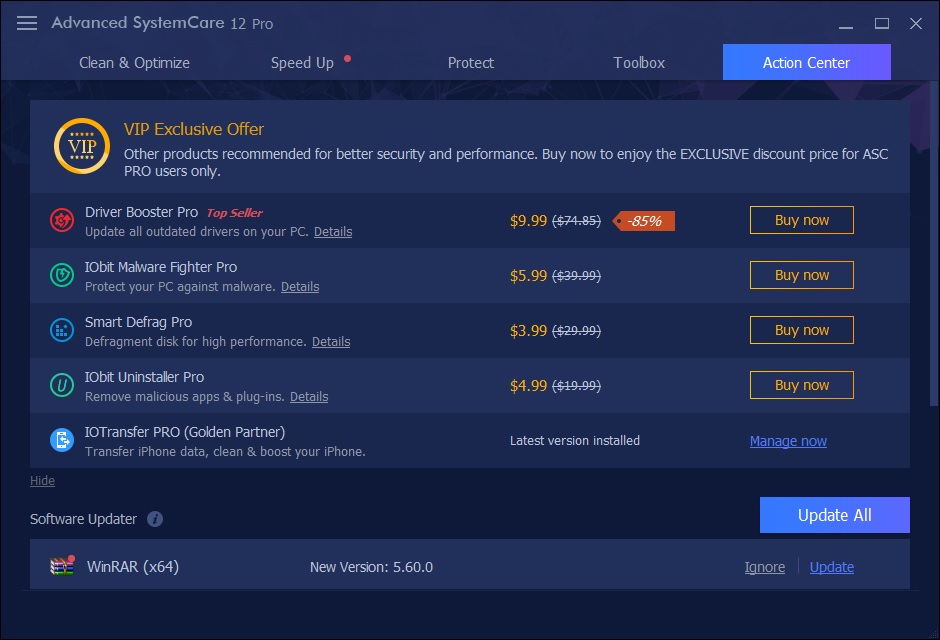
Task: Click the $9.99 Driver Booster price
Action: click(x=528, y=221)
